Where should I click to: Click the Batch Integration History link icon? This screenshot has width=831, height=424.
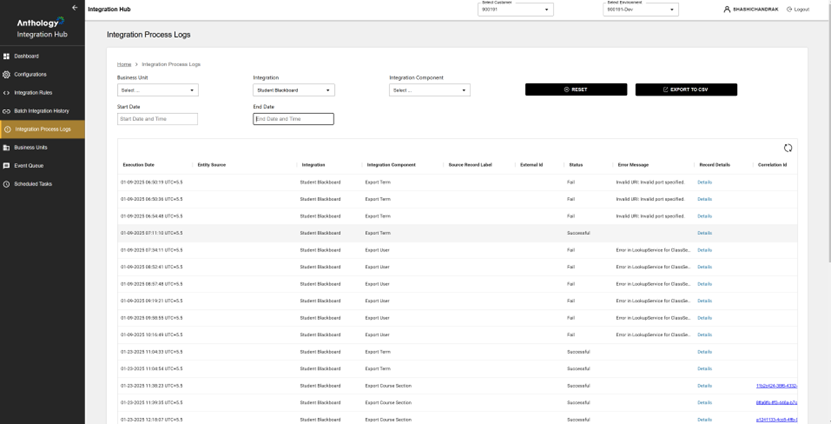click(x=6, y=111)
